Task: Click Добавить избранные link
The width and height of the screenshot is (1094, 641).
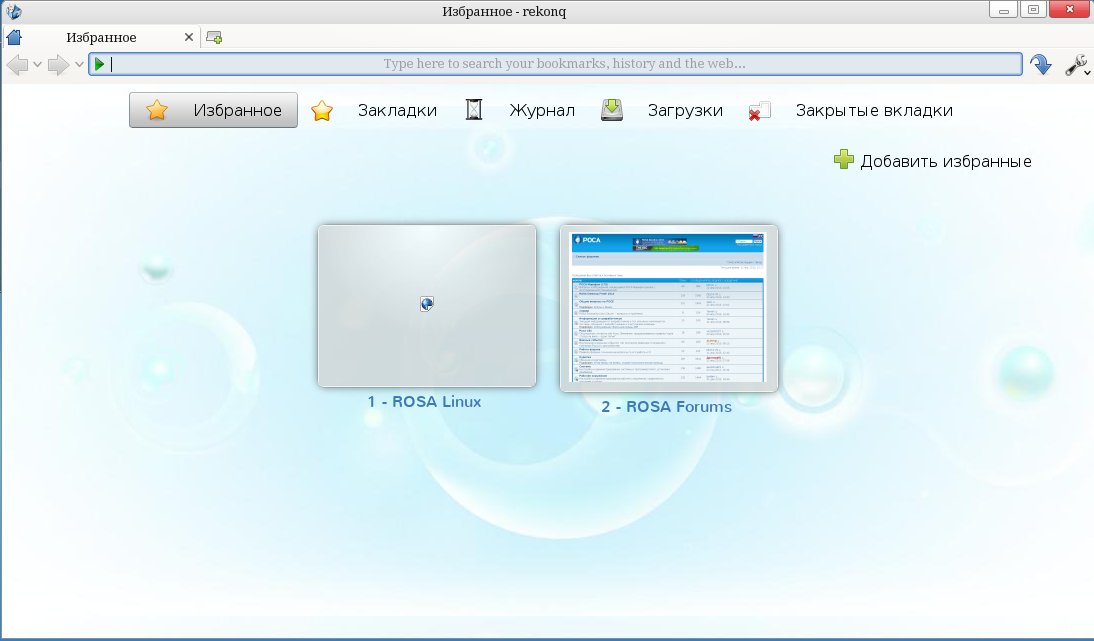Action: click(932, 161)
